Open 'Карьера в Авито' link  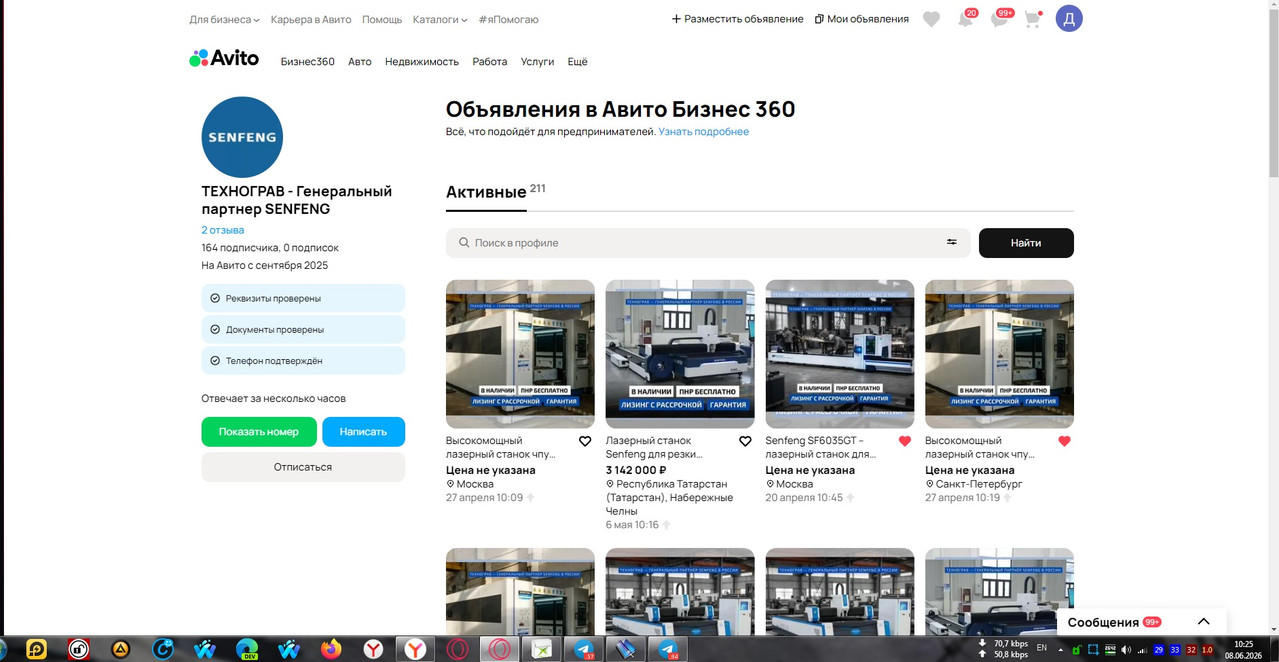point(310,19)
